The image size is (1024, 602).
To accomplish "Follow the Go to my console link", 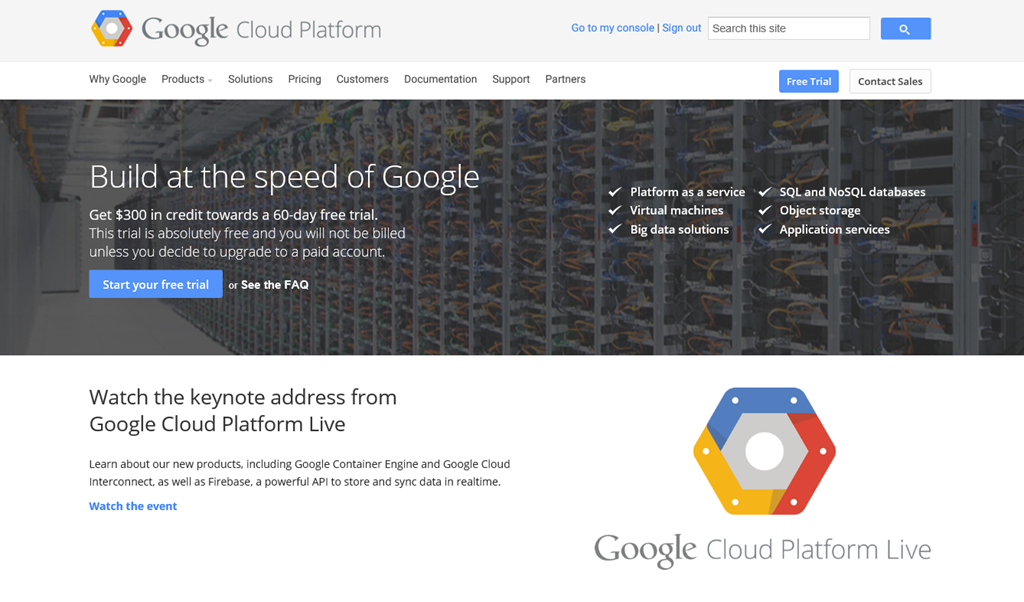I will [613, 28].
